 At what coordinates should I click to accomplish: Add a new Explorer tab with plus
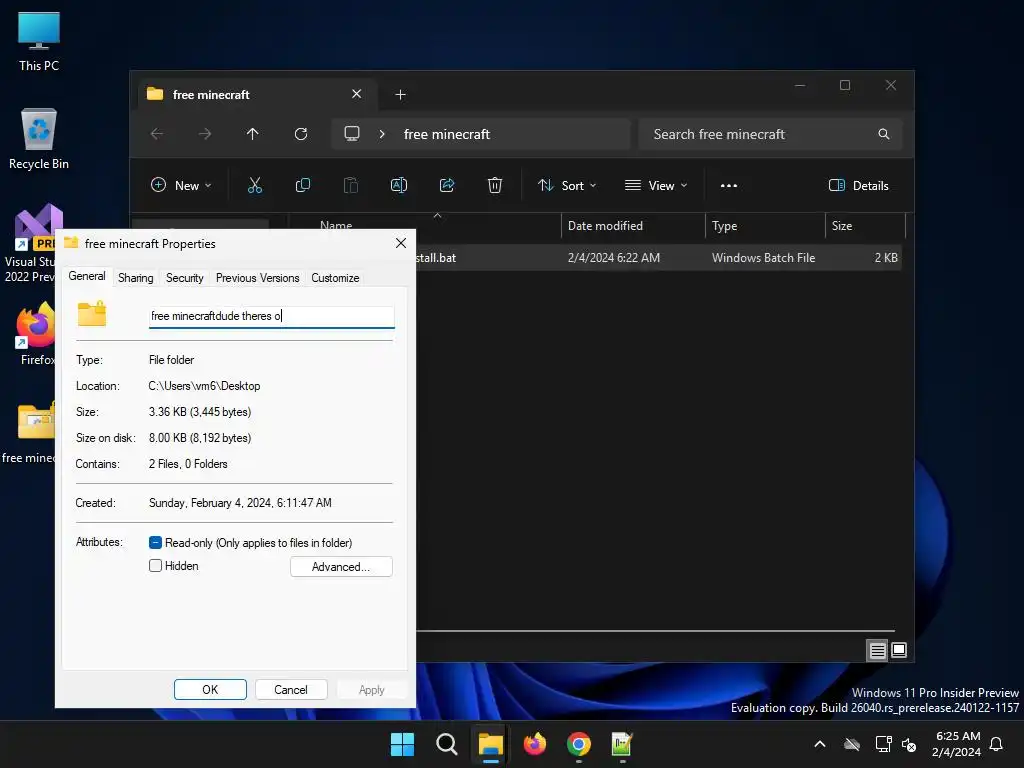click(400, 95)
